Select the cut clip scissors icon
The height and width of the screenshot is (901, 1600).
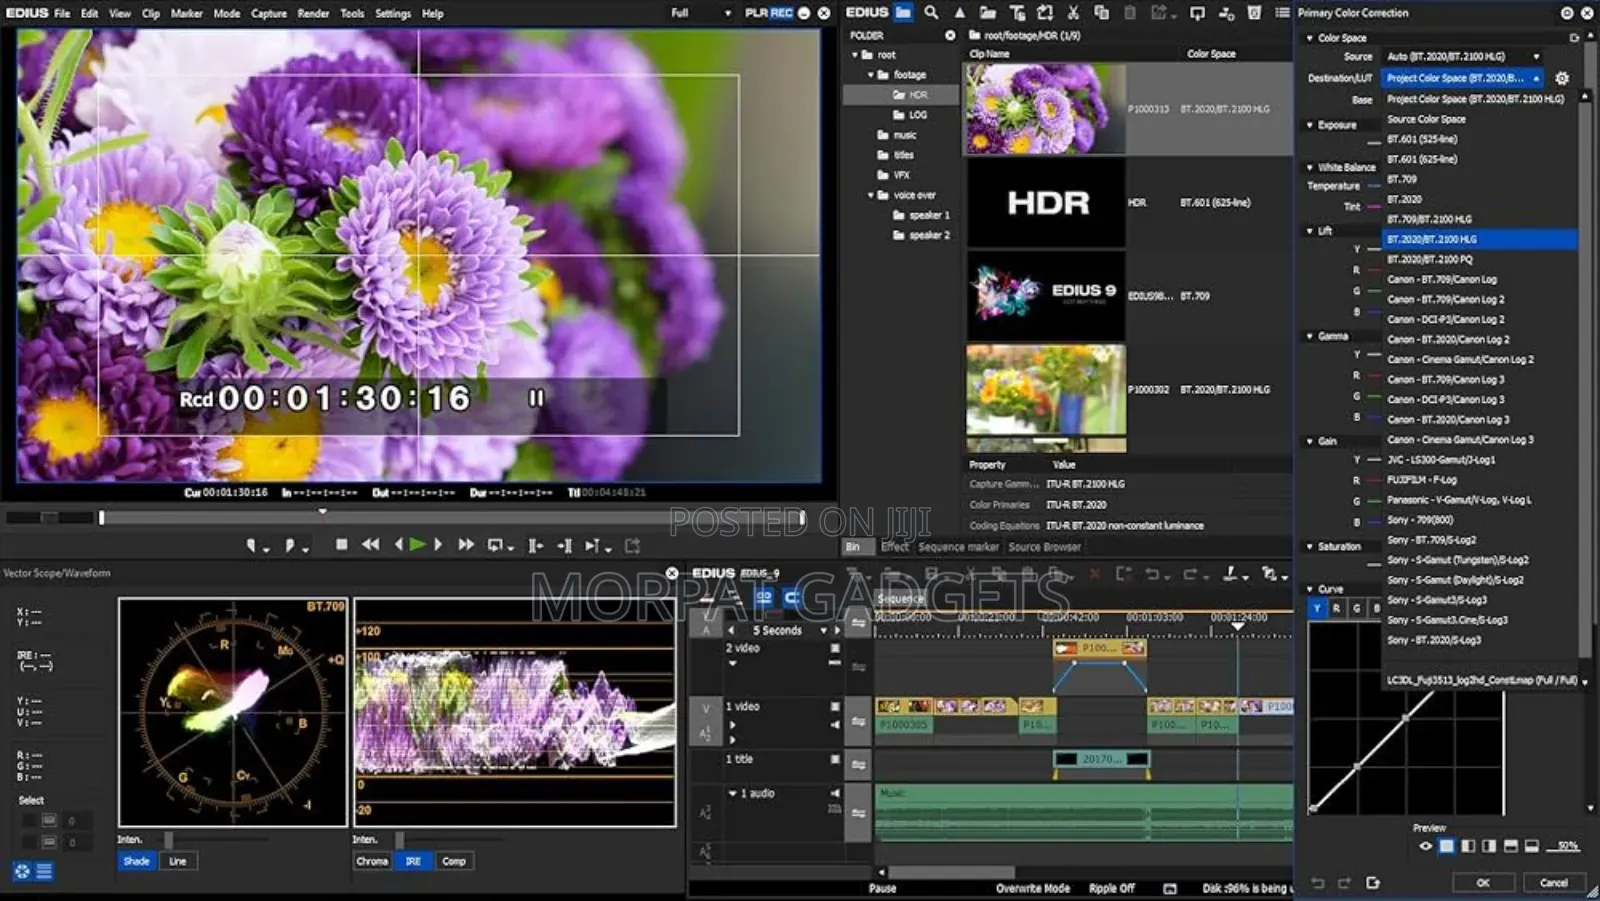(1072, 14)
